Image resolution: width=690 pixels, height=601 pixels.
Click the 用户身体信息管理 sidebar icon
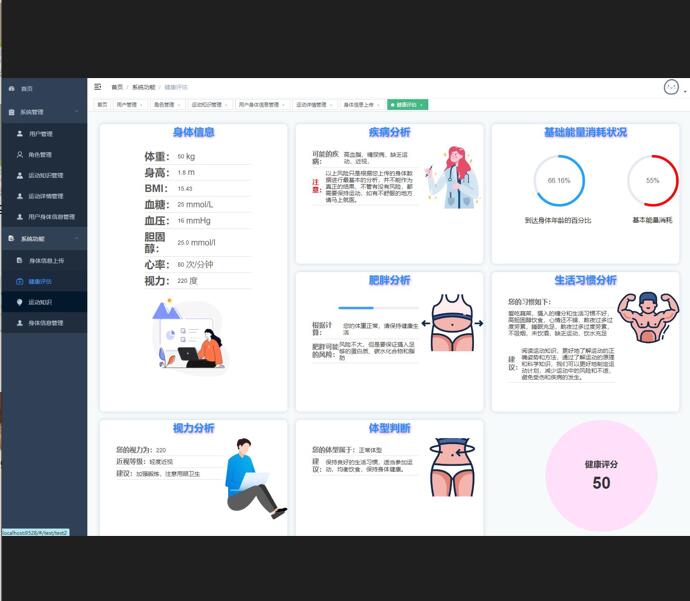[x=20, y=216]
